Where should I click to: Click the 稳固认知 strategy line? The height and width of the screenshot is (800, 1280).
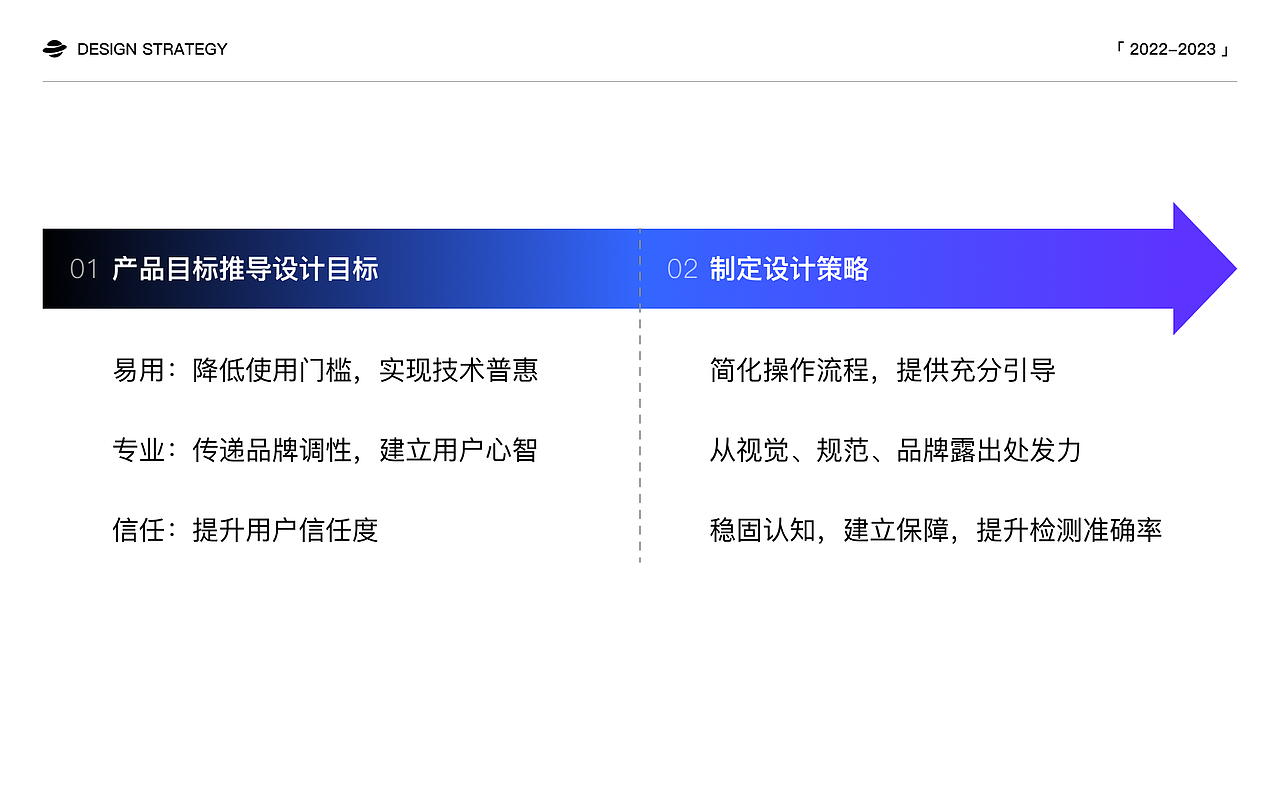(x=934, y=531)
